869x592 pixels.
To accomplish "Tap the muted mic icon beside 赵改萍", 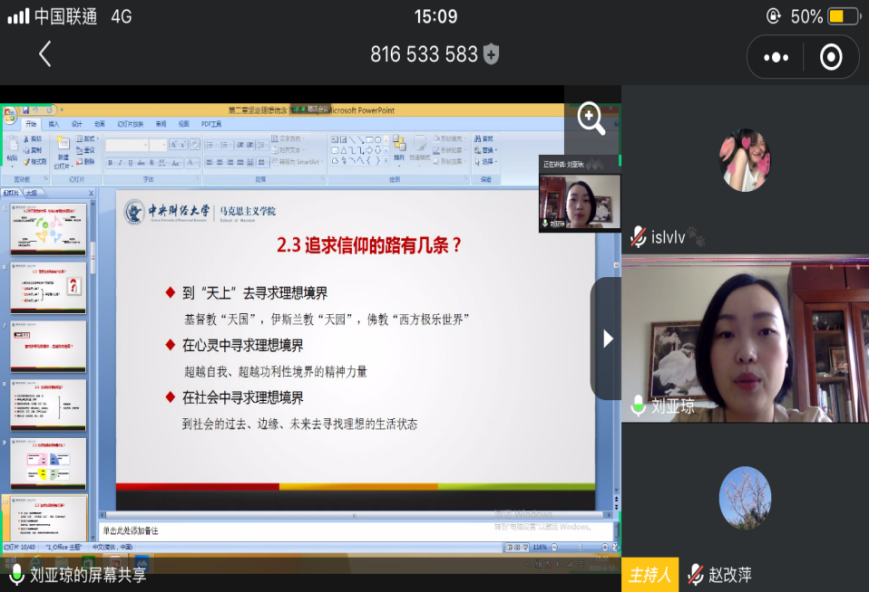I will point(695,574).
